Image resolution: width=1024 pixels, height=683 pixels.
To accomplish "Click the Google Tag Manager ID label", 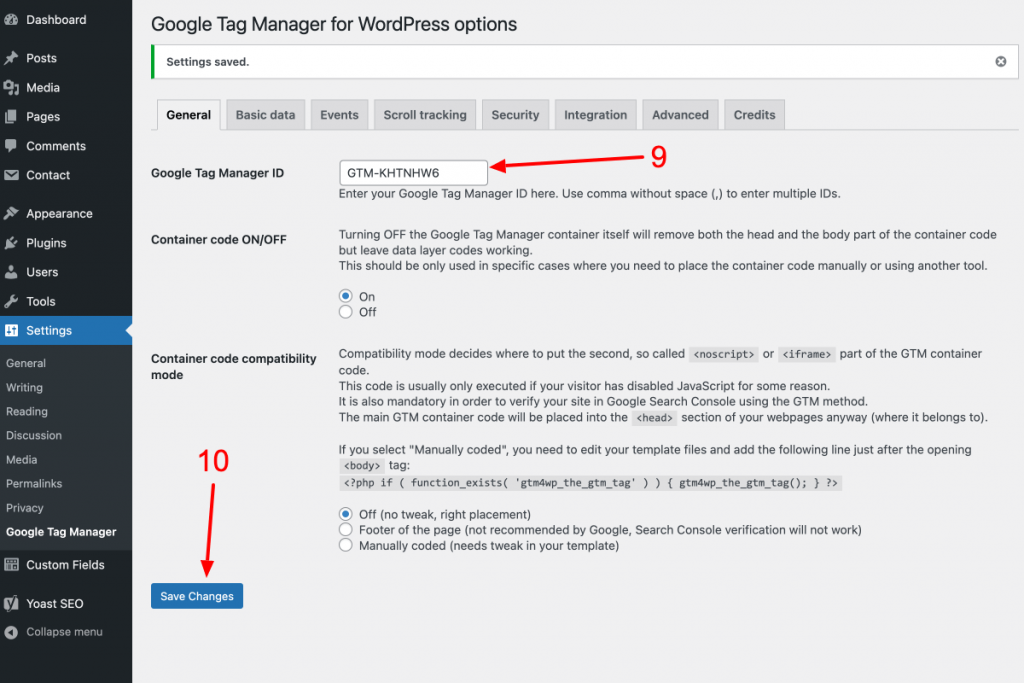I will point(217,173).
